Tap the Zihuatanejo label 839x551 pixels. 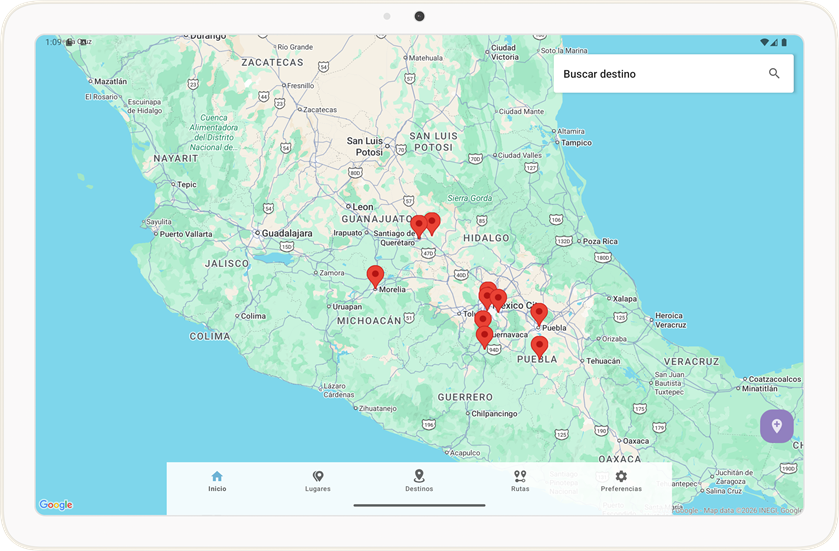378,408
